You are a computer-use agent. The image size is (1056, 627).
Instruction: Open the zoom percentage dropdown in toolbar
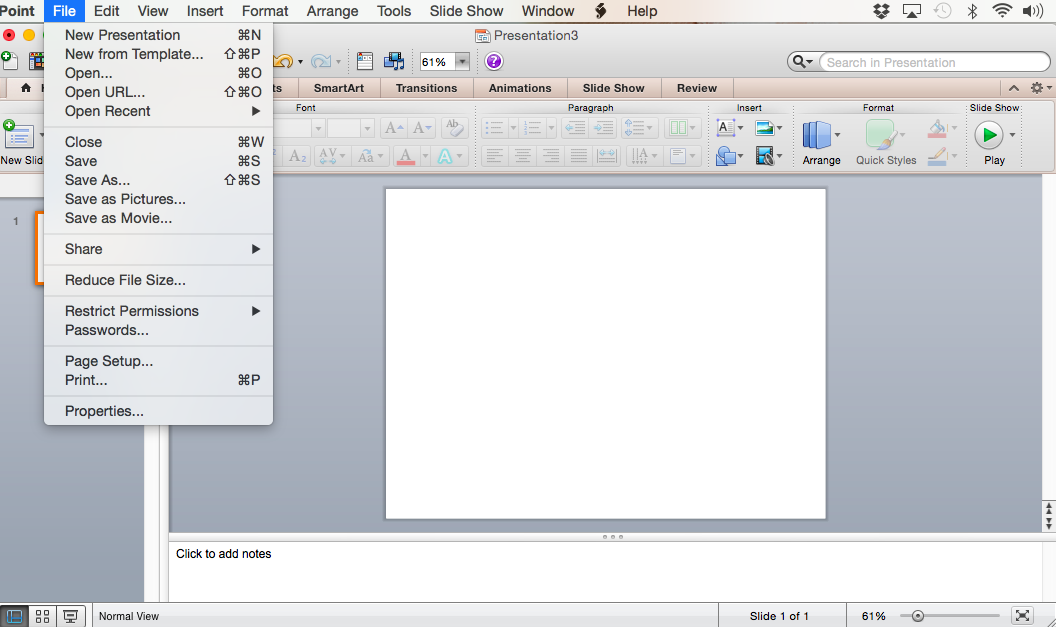[x=462, y=62]
